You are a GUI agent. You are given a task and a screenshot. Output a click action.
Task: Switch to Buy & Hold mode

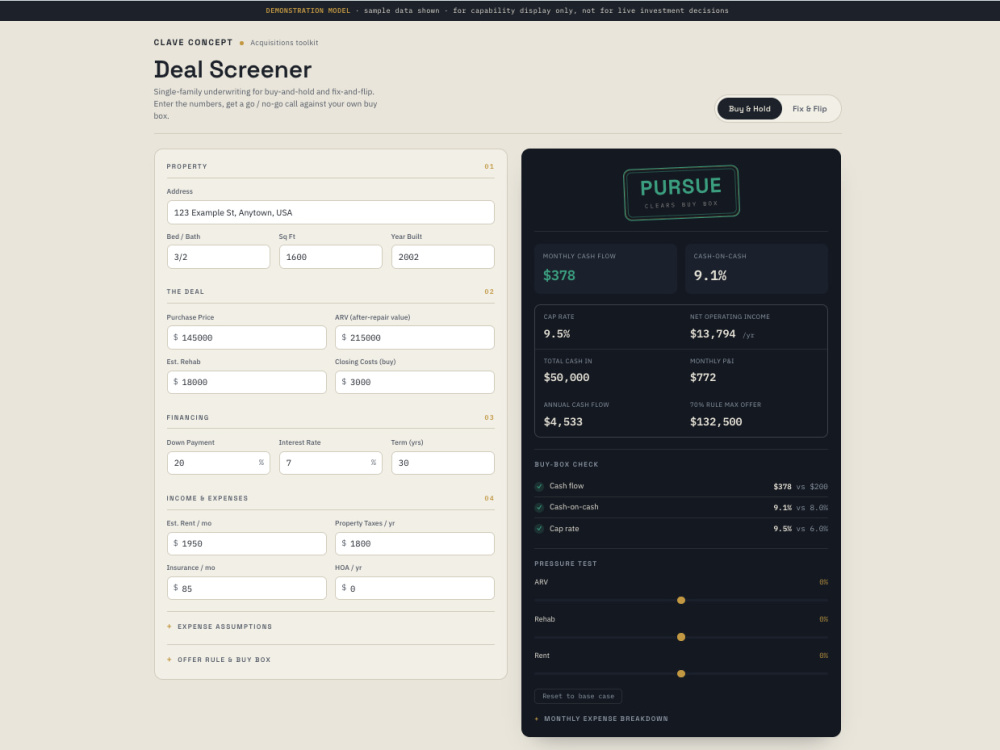[x=749, y=109]
